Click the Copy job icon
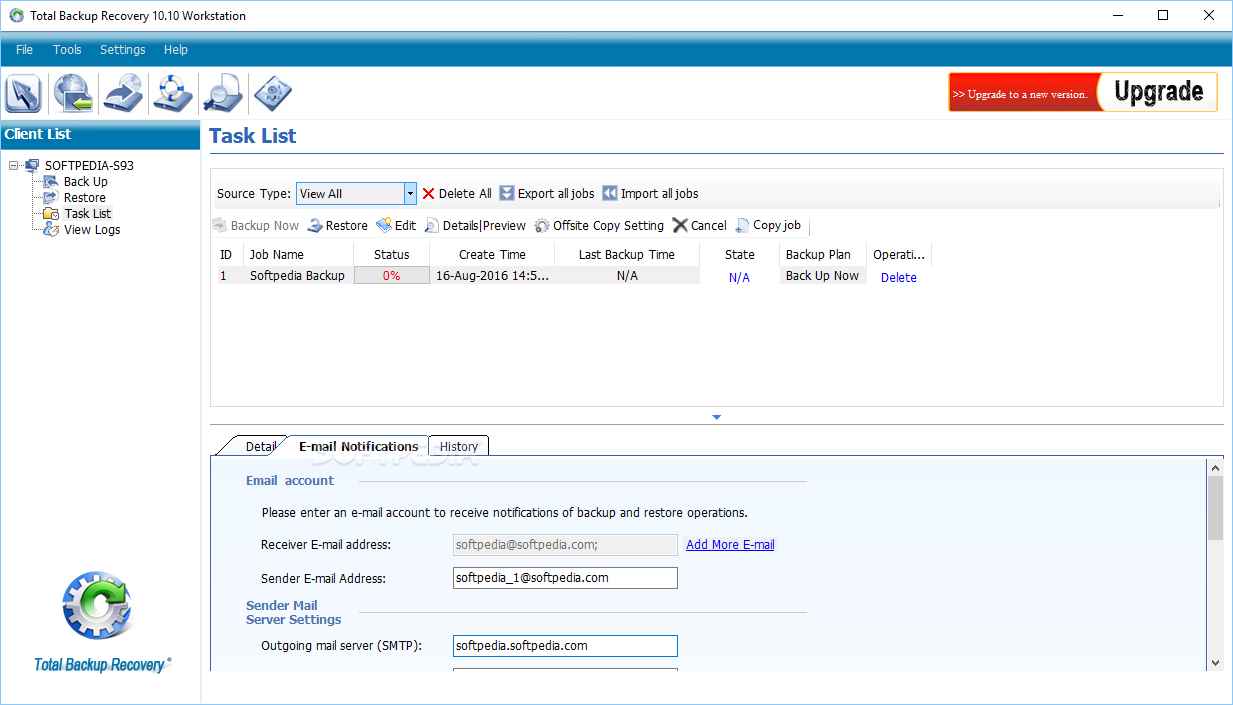Image resolution: width=1233 pixels, height=705 pixels. tap(743, 225)
